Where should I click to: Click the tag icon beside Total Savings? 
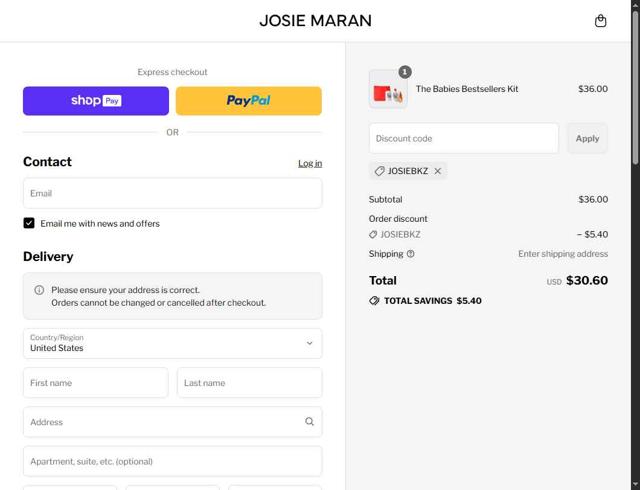pos(374,301)
